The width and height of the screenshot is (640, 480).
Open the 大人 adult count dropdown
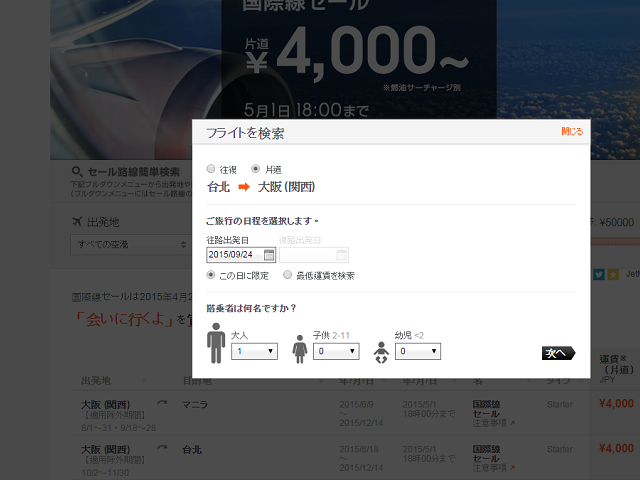pos(254,351)
